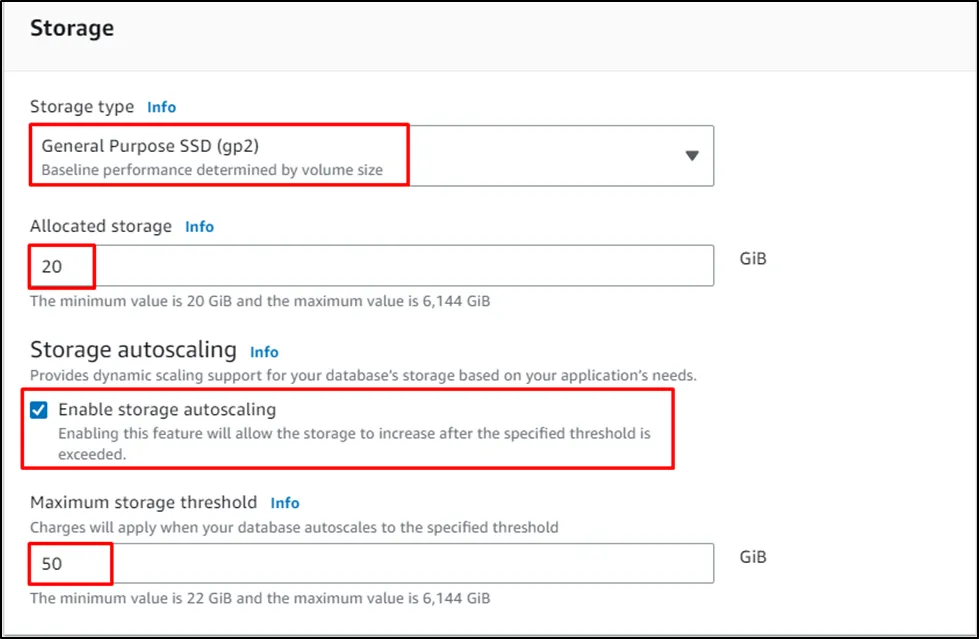Click the 'Maximum storage threshold' field label
The width and height of the screenshot is (979, 639).
click(x=143, y=503)
